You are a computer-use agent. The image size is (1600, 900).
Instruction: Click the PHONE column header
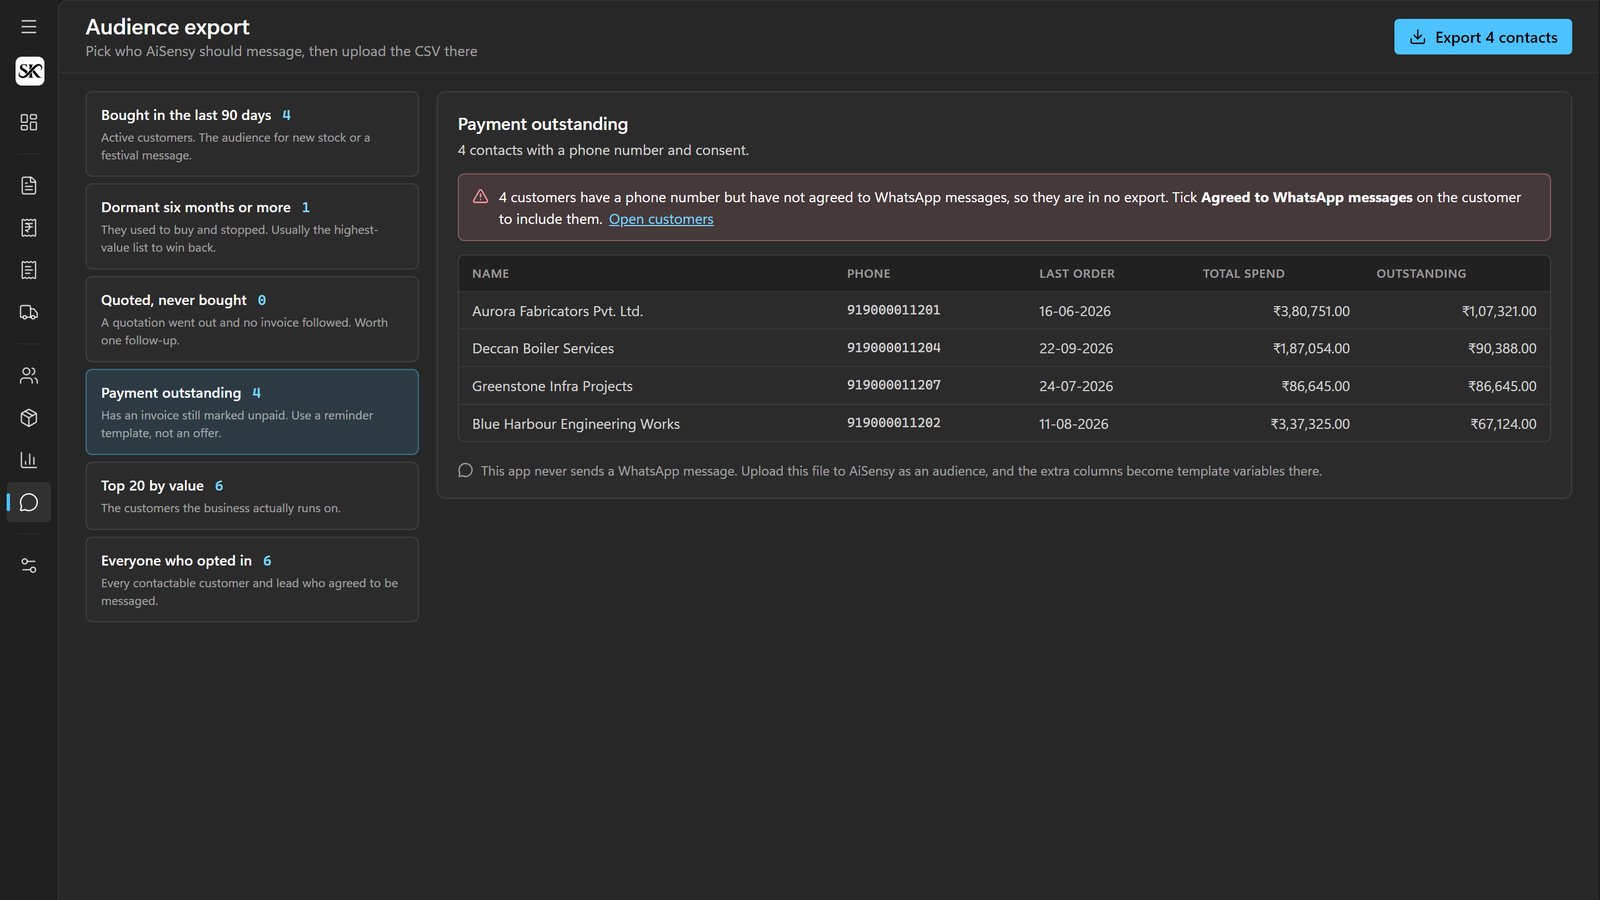pos(868,273)
